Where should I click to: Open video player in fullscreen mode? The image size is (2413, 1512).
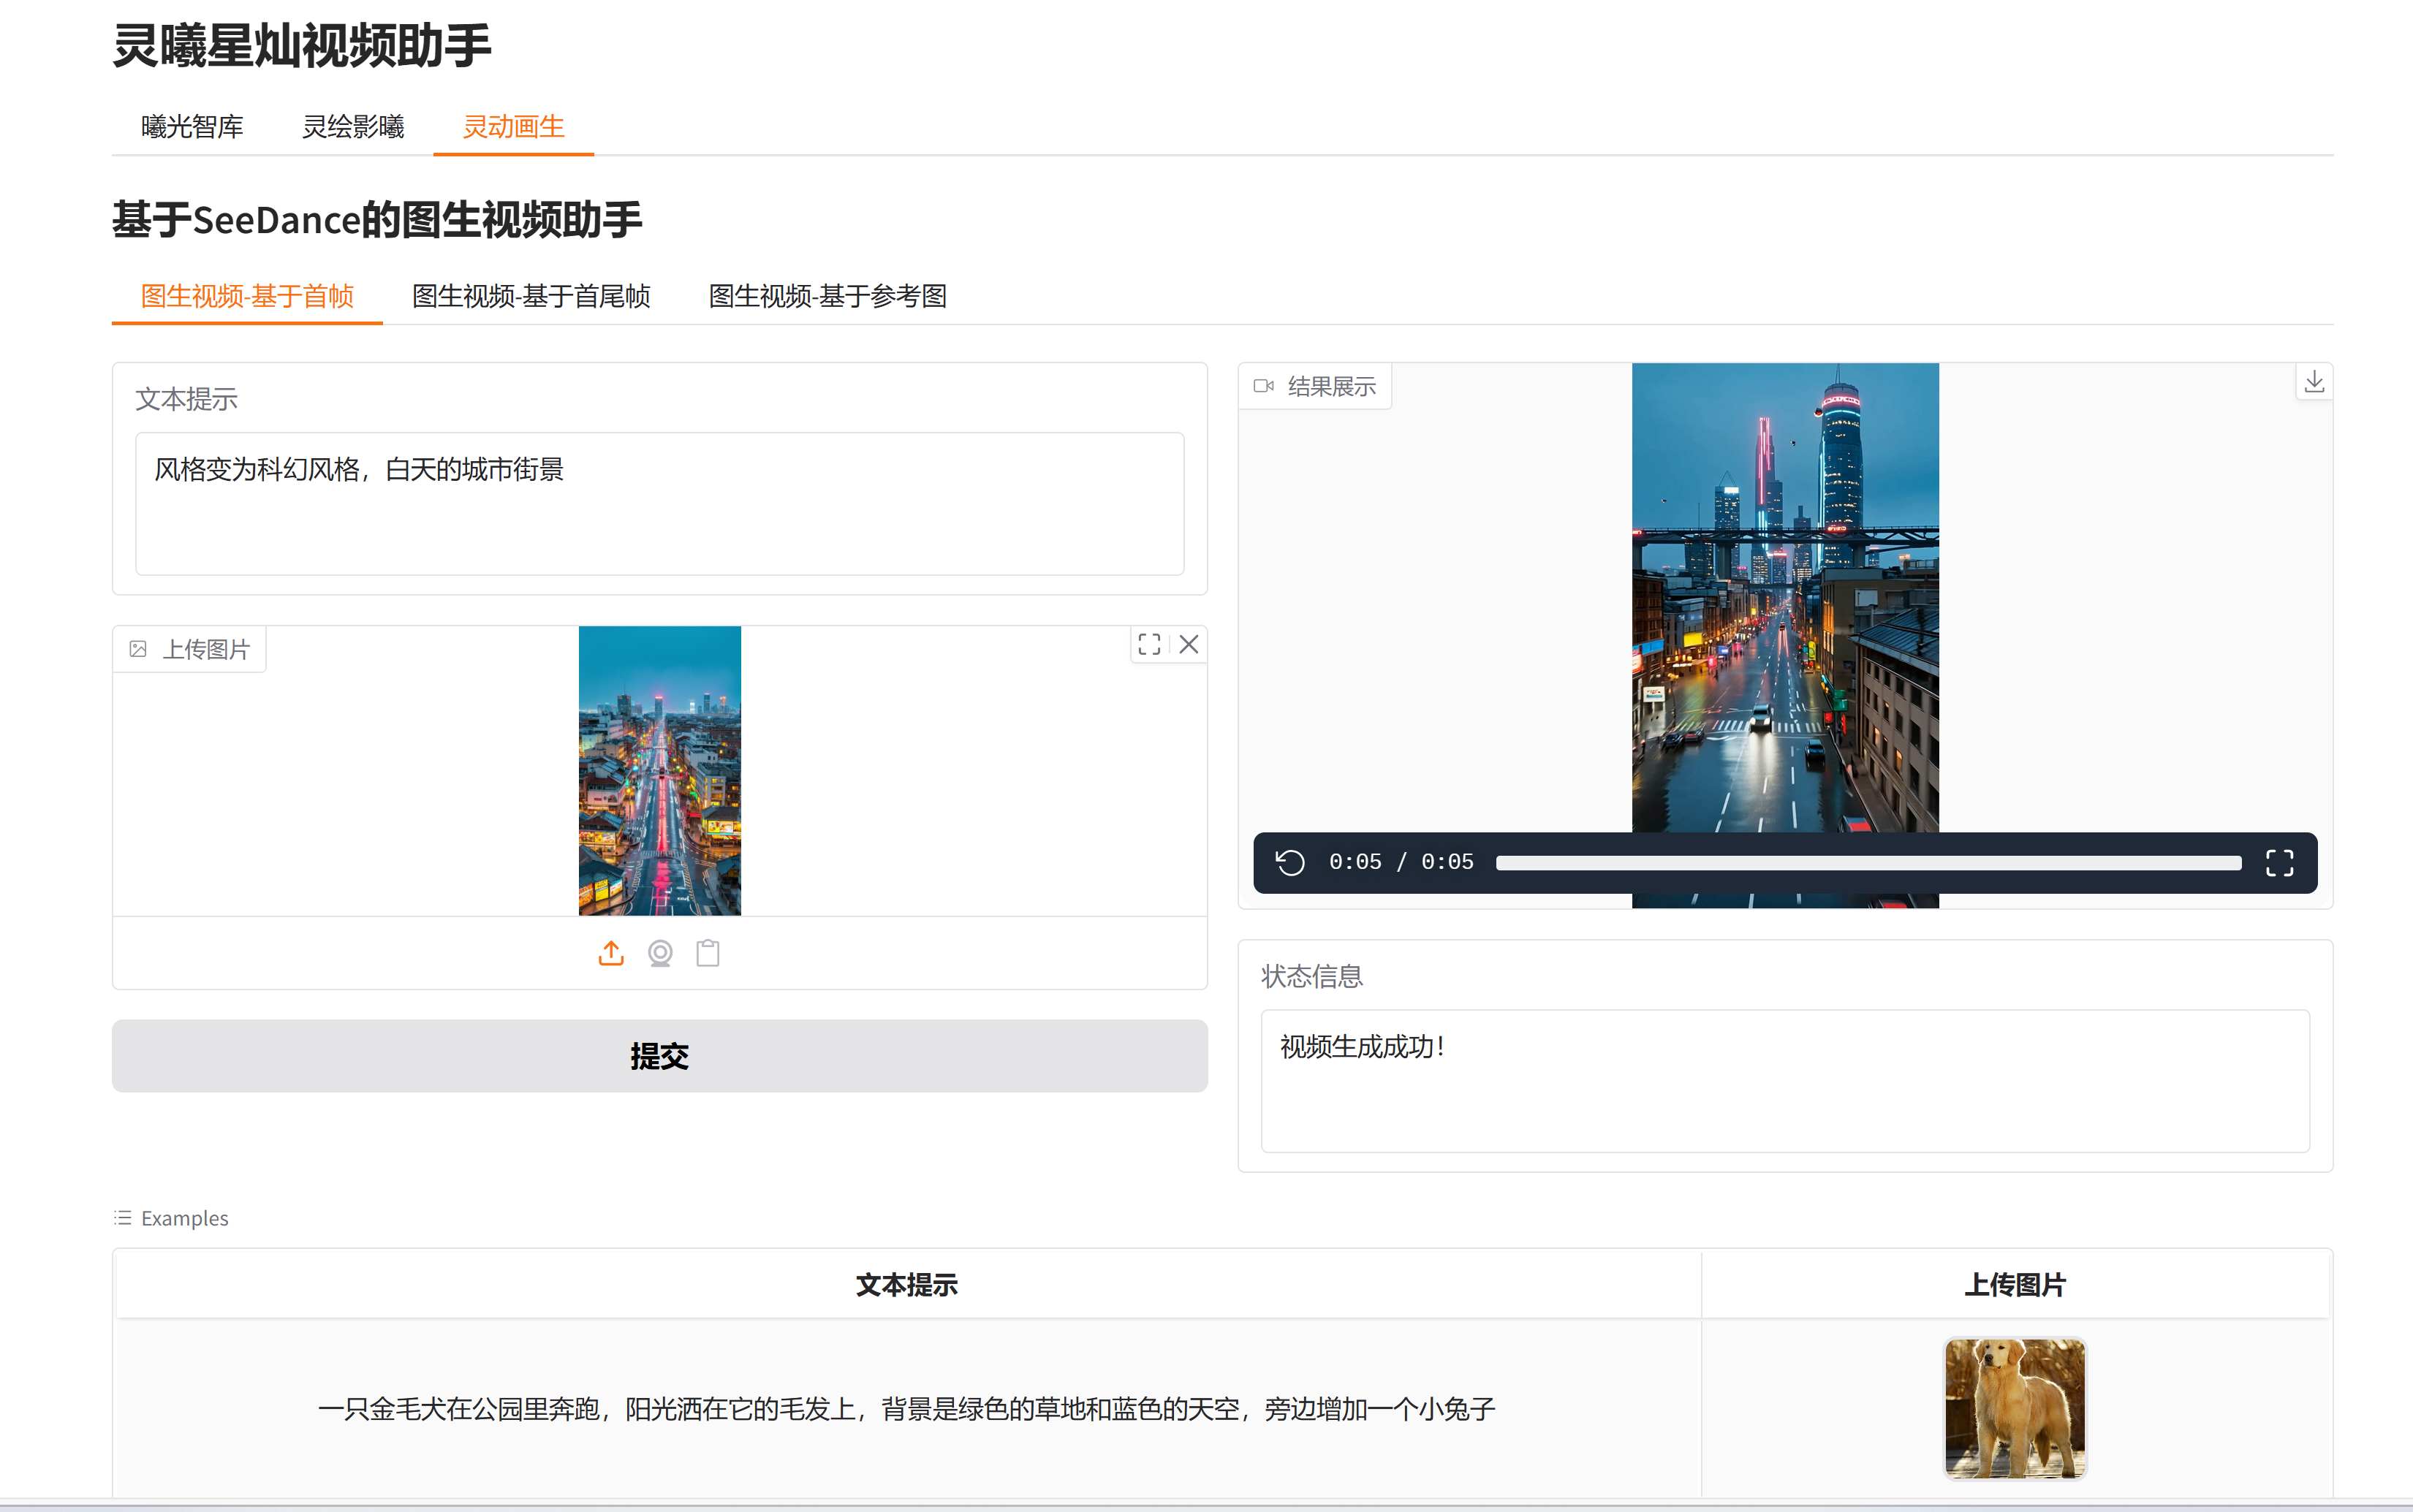[2279, 862]
